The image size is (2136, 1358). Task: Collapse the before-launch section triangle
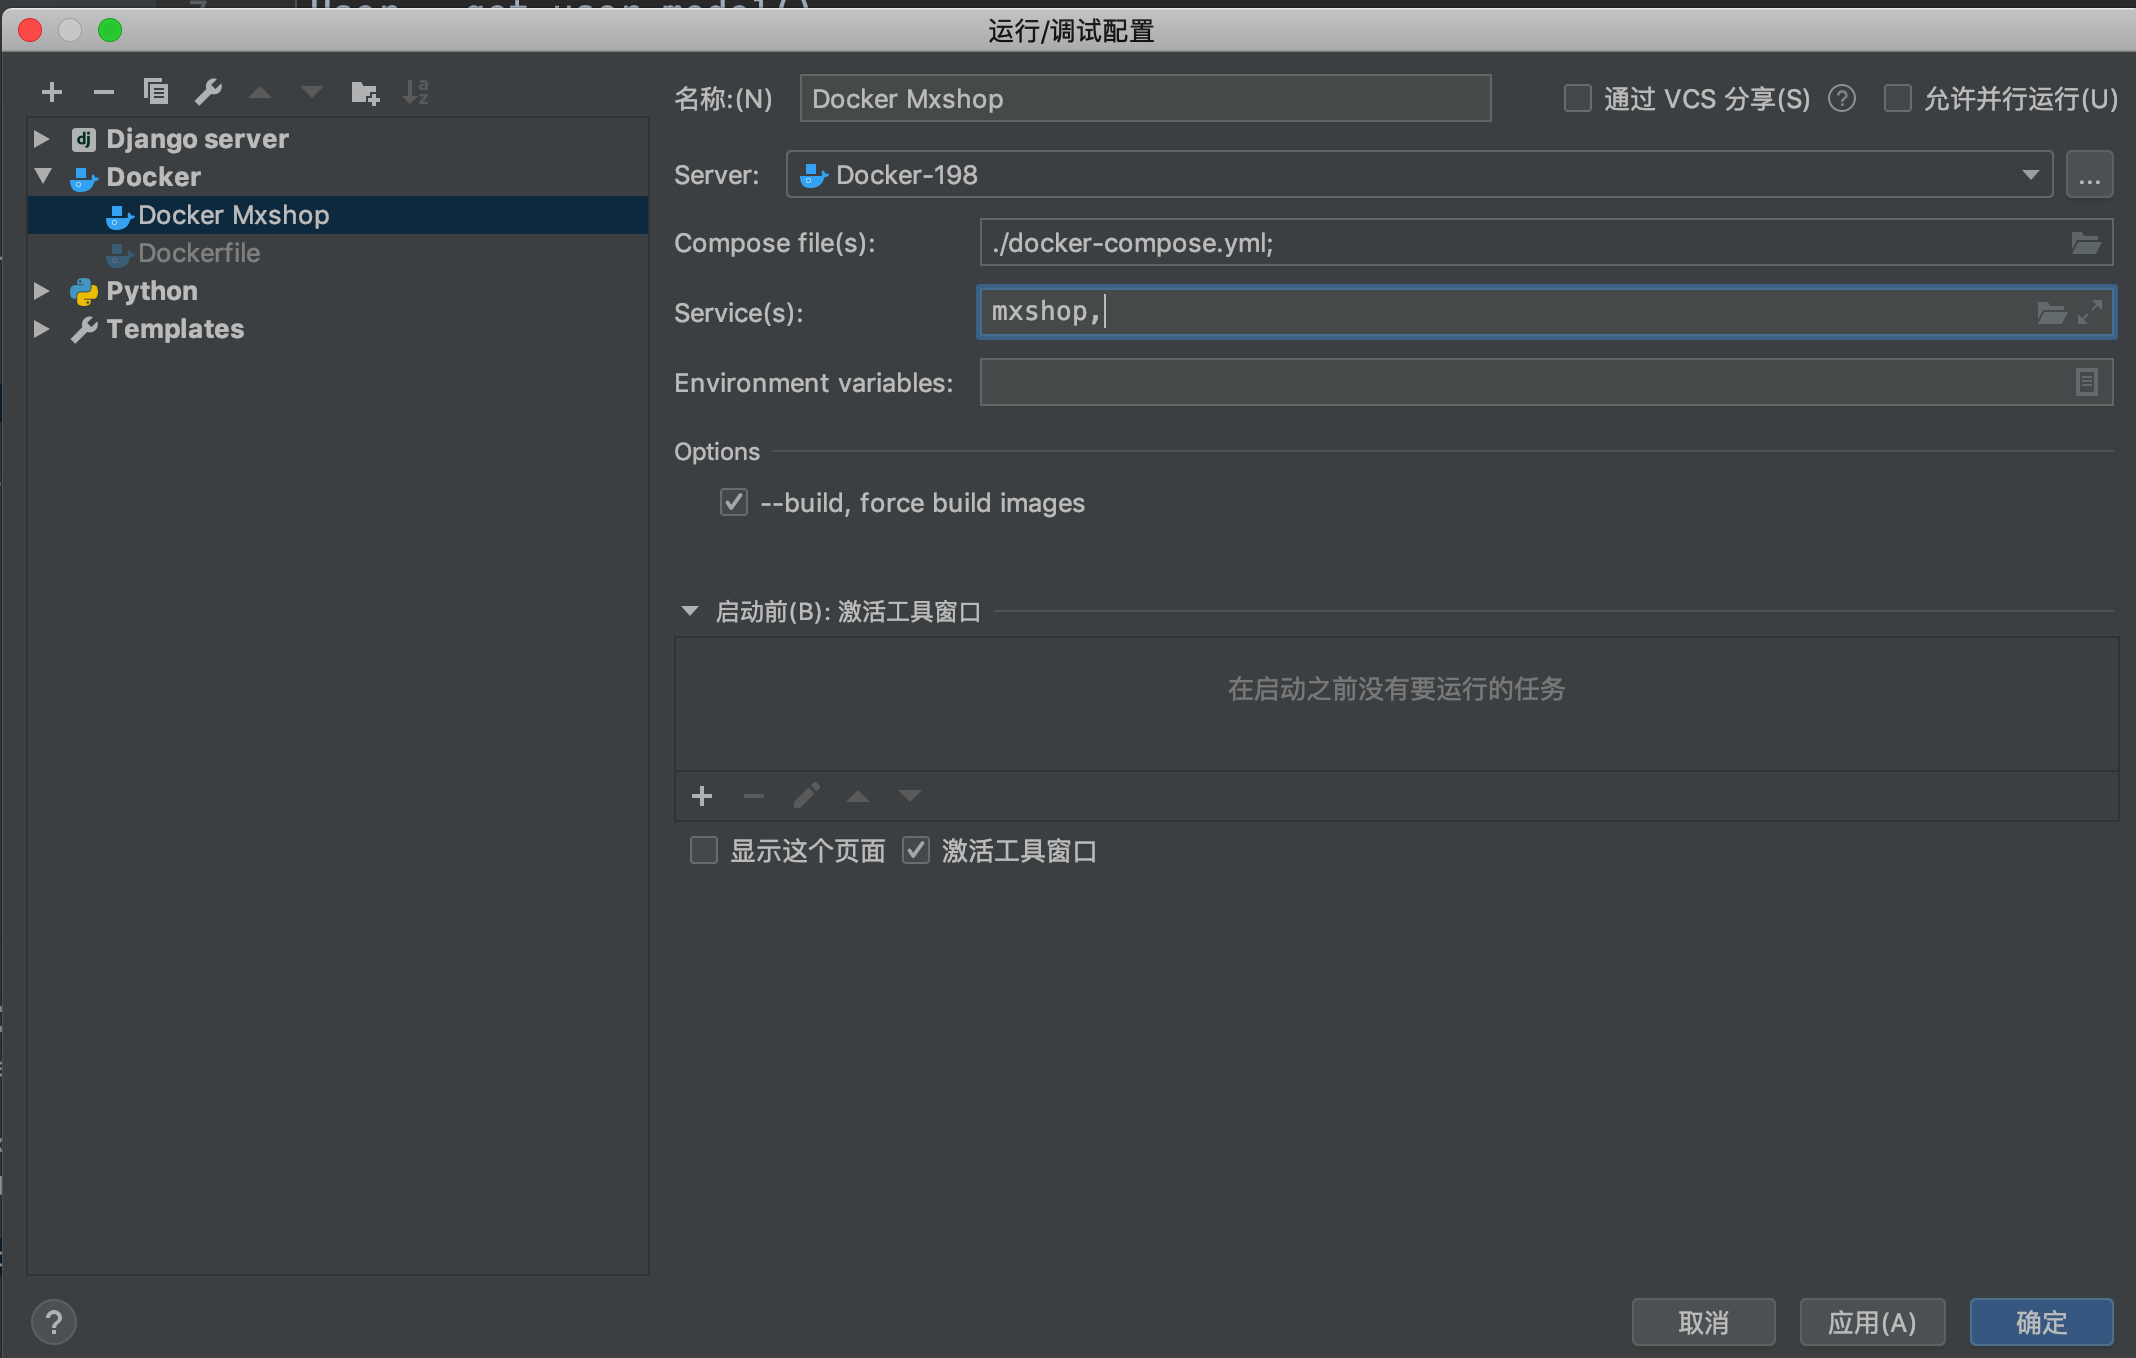[689, 611]
